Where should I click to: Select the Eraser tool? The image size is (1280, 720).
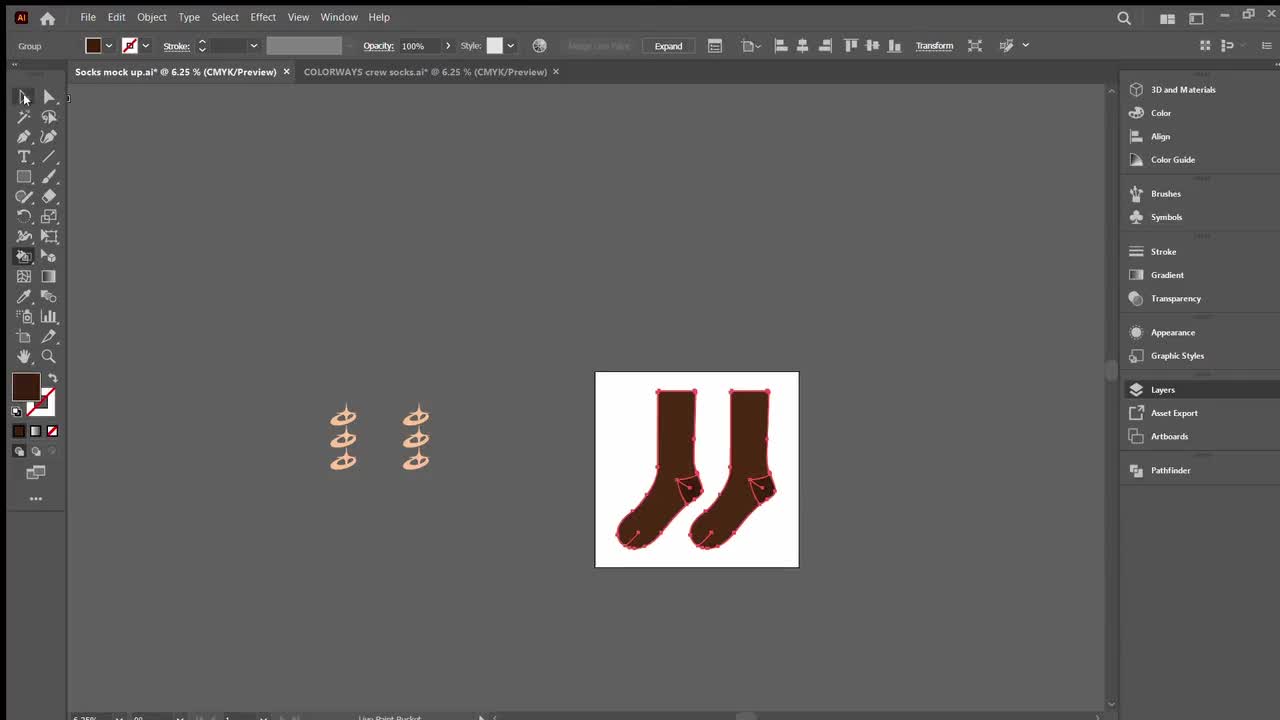(x=49, y=197)
